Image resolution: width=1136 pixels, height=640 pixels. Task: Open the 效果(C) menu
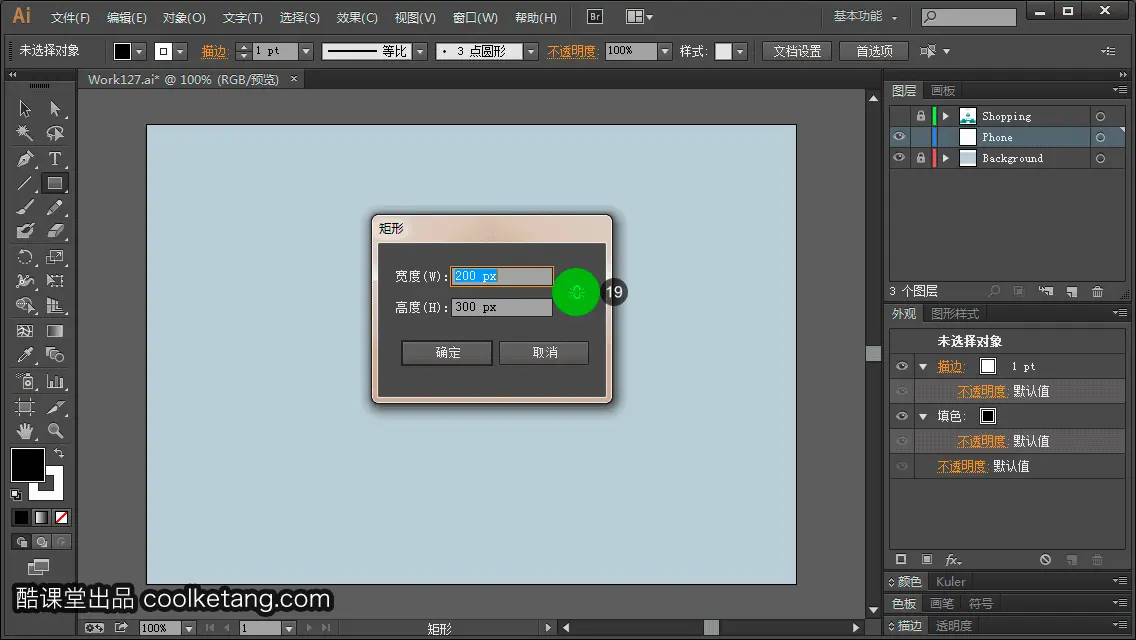pyautogui.click(x=356, y=17)
